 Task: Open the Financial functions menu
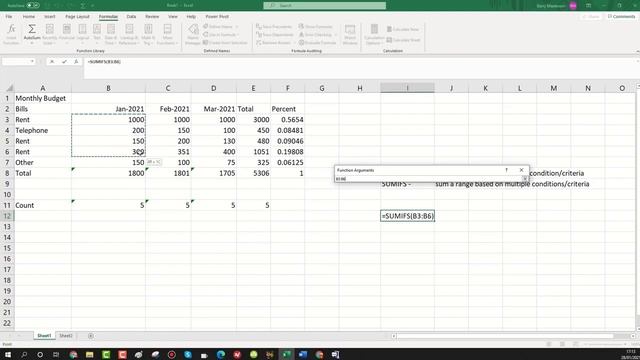[67, 34]
